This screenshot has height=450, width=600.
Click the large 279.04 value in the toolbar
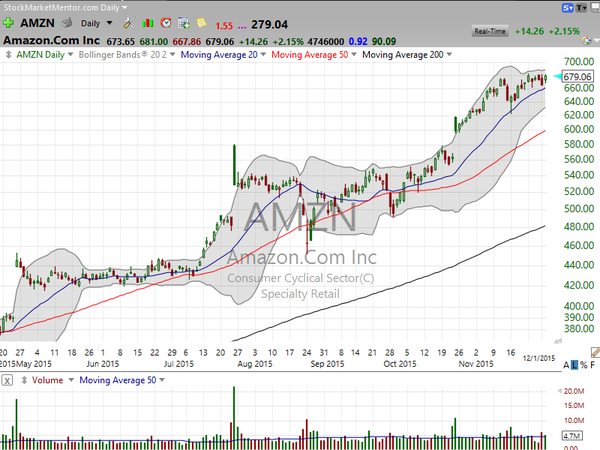269,24
